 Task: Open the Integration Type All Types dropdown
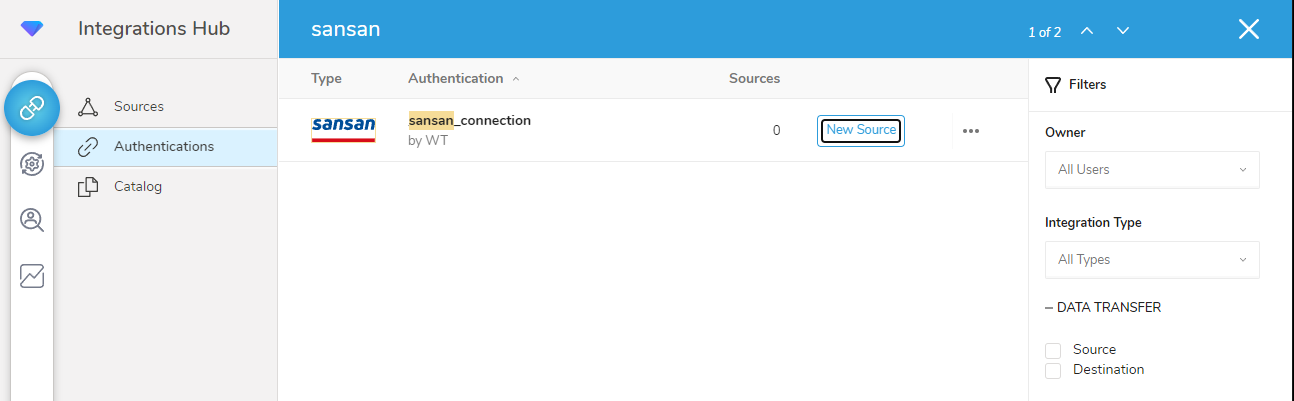pos(1151,260)
